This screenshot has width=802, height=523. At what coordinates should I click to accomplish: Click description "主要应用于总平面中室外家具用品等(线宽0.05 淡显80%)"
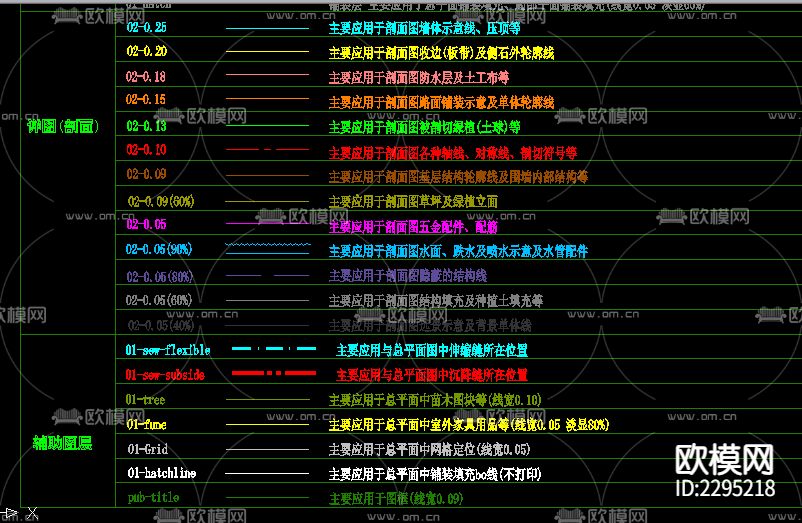click(469, 424)
